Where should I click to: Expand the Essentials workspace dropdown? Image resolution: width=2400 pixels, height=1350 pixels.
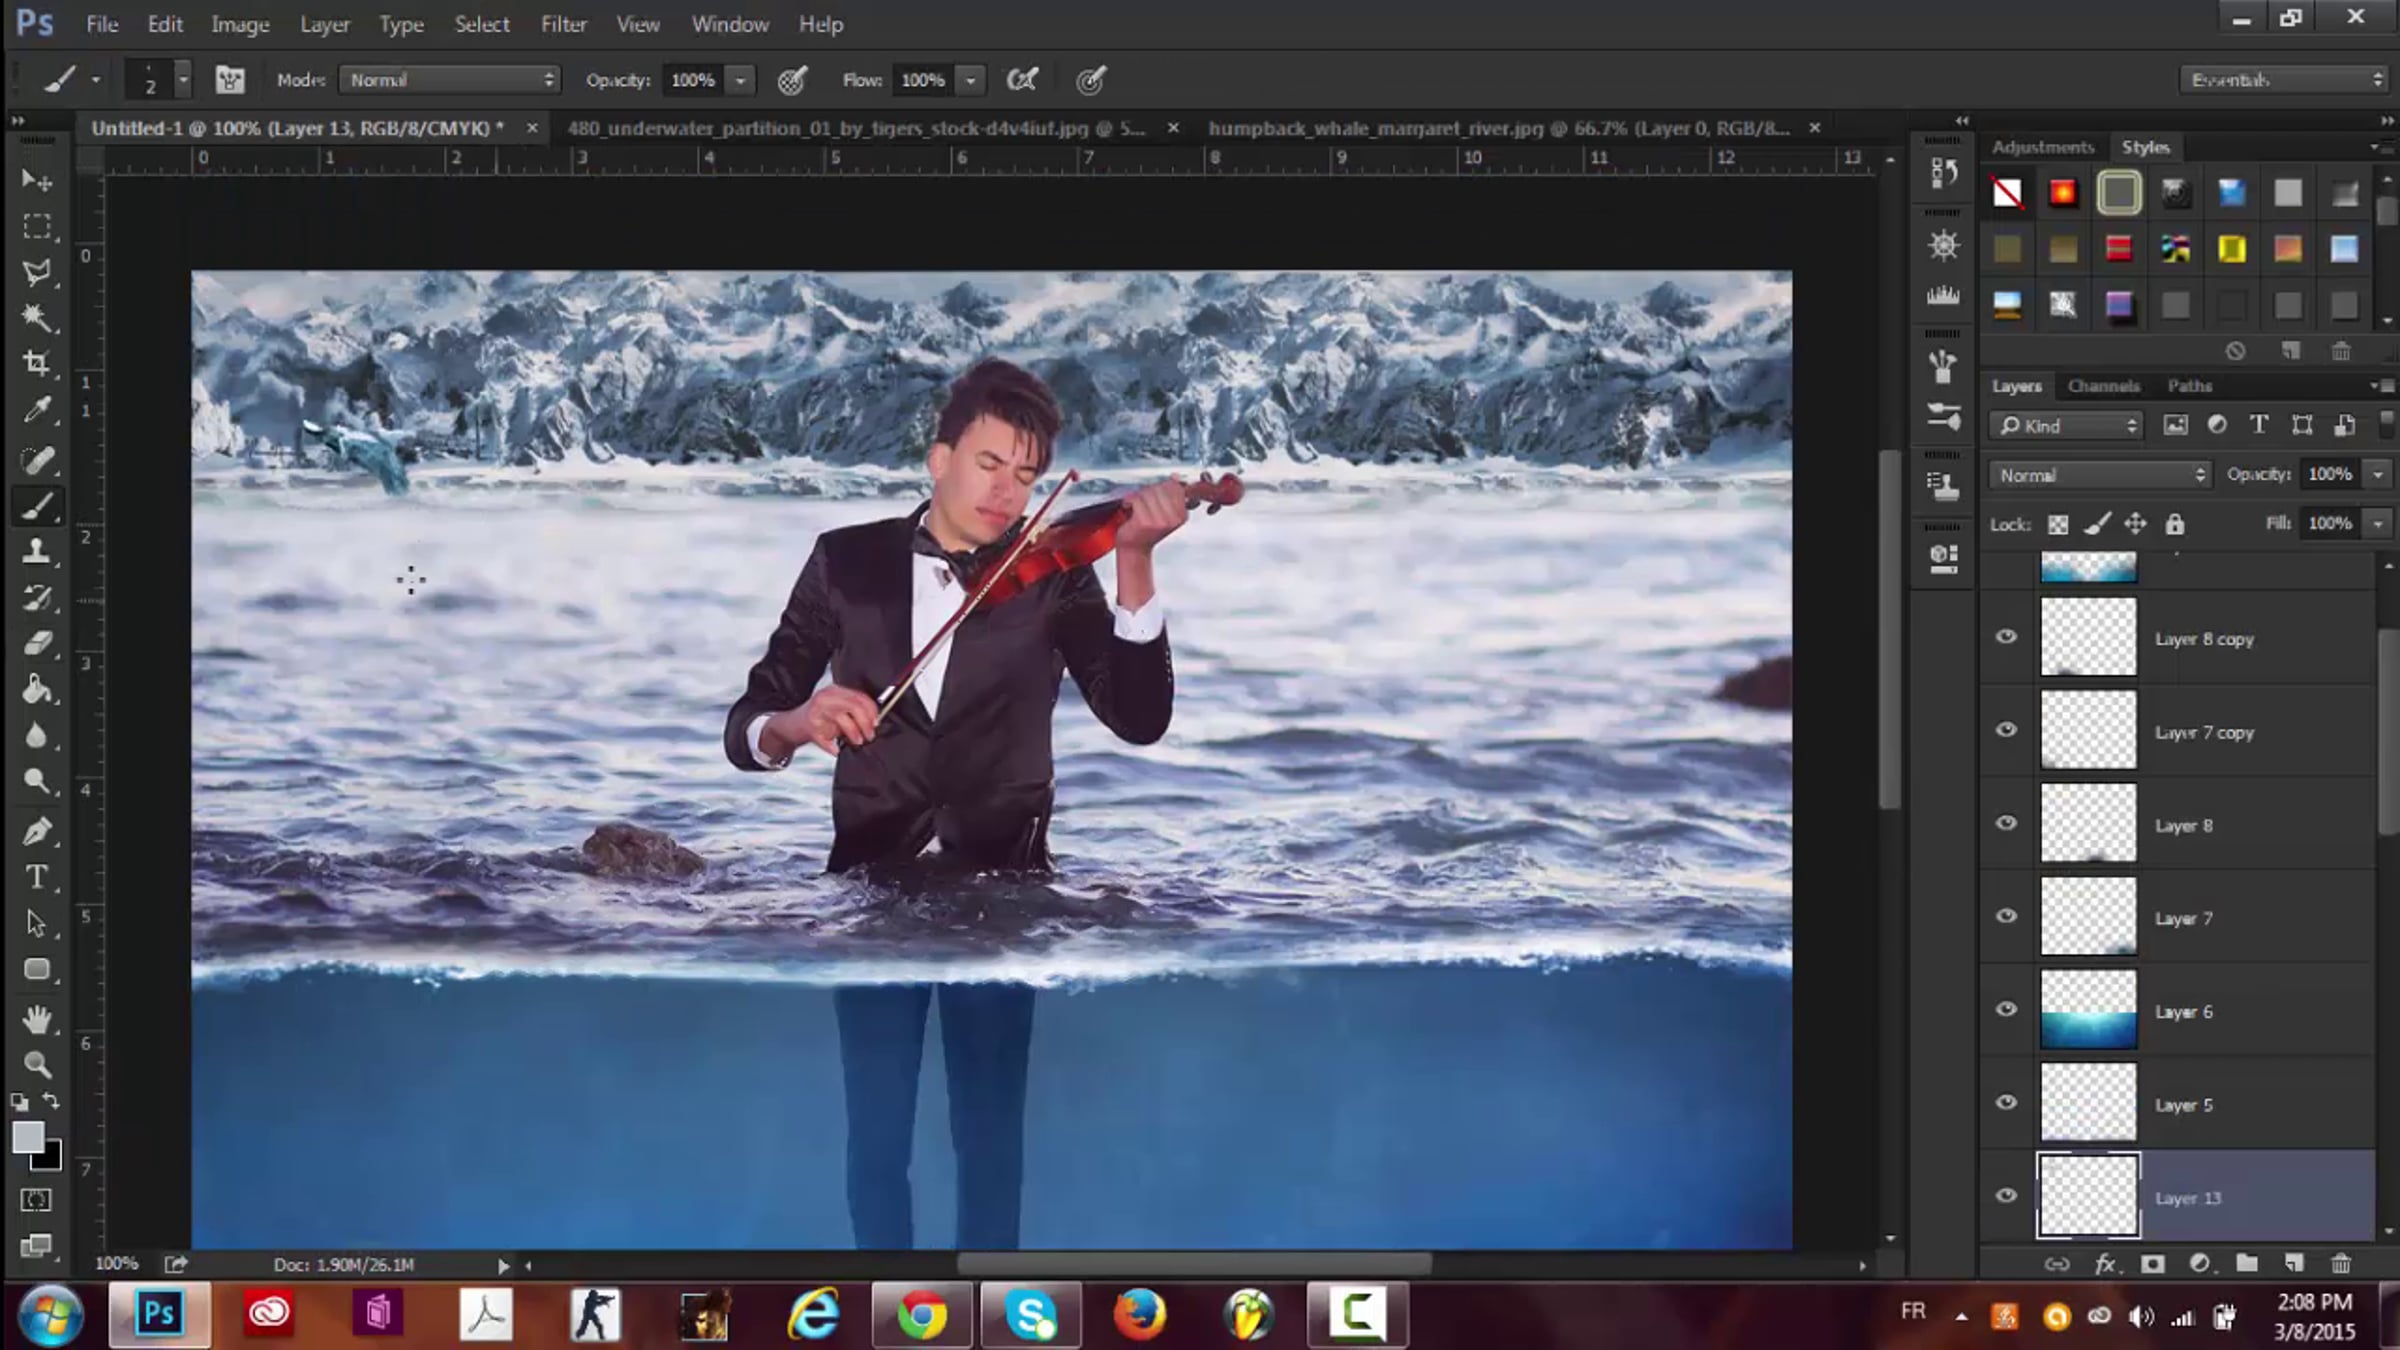coord(2284,80)
